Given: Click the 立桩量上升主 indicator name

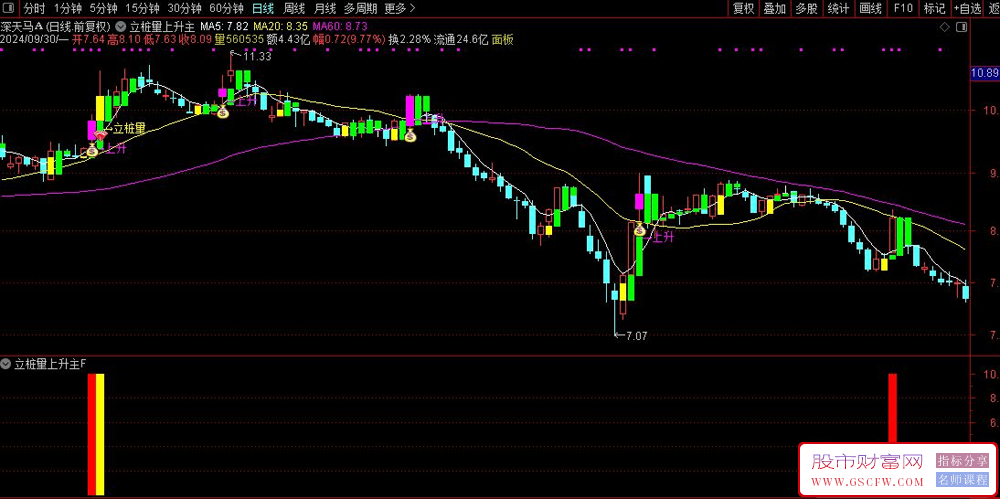Looking at the screenshot, I should 162,27.
